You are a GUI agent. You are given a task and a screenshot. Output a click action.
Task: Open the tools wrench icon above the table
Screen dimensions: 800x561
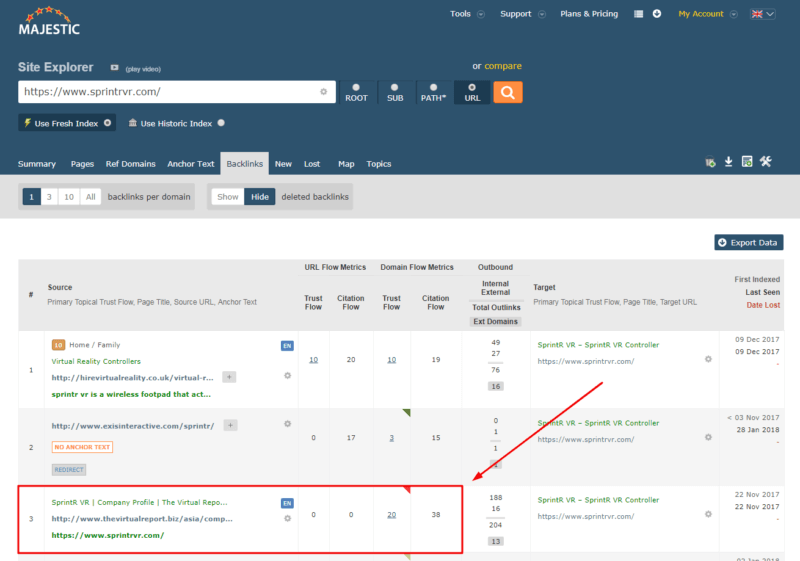click(766, 162)
